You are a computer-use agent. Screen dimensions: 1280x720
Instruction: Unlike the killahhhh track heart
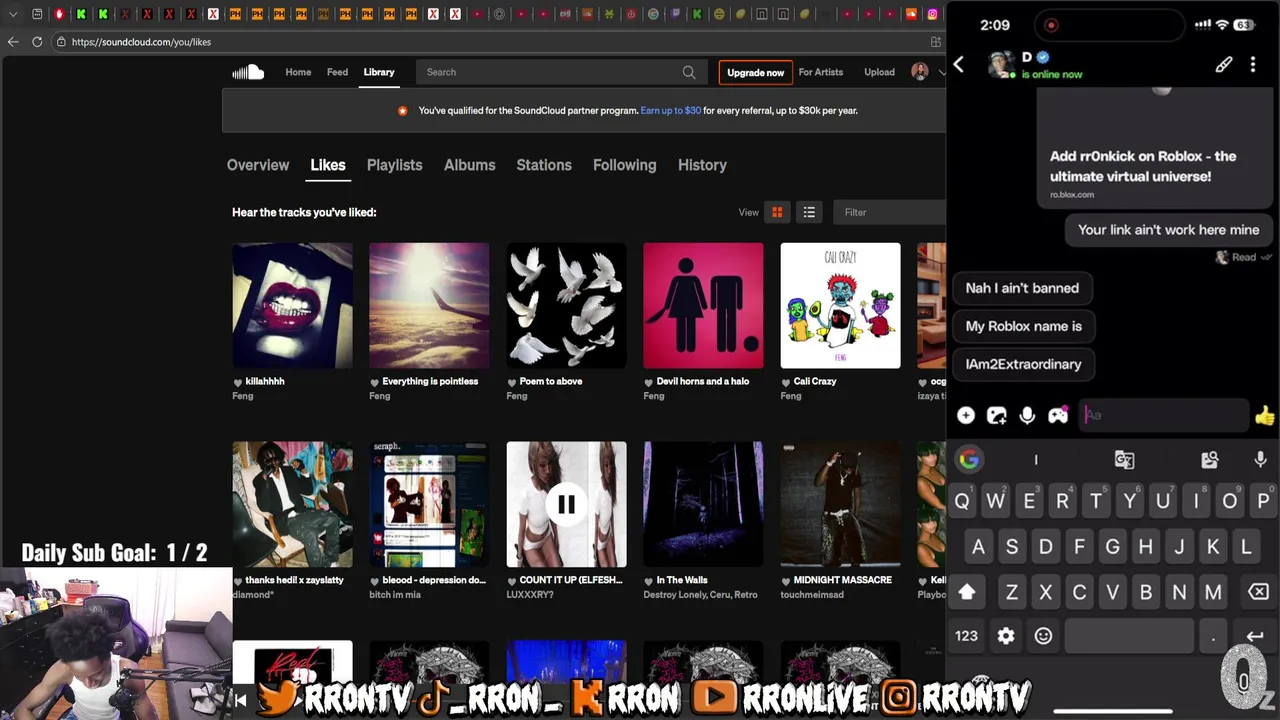(238, 382)
